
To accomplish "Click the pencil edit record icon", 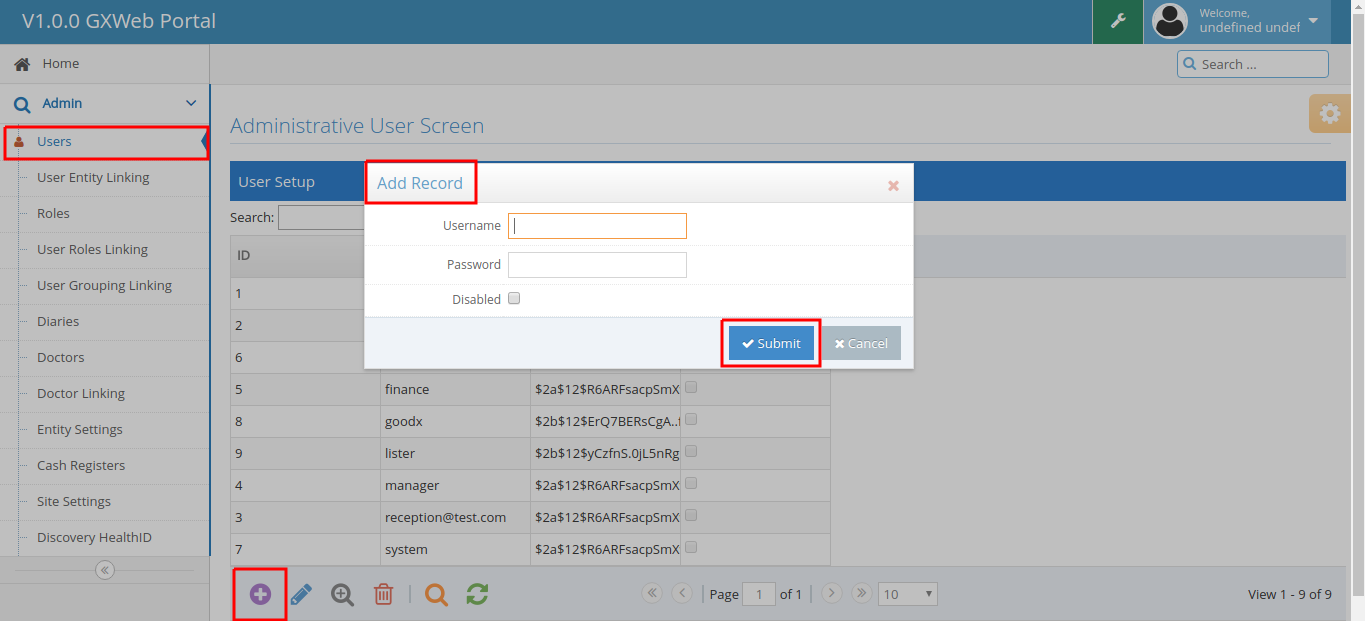I will [x=301, y=594].
